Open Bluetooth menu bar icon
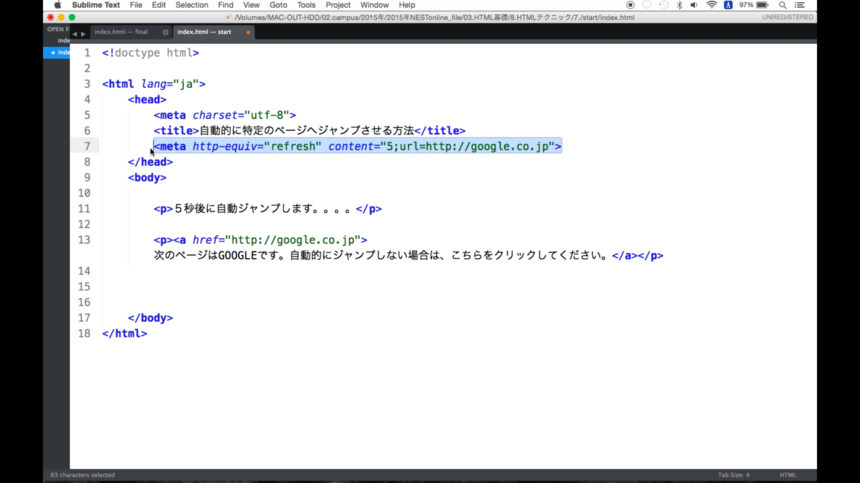Viewport: 860px width, 483px height. point(680,5)
